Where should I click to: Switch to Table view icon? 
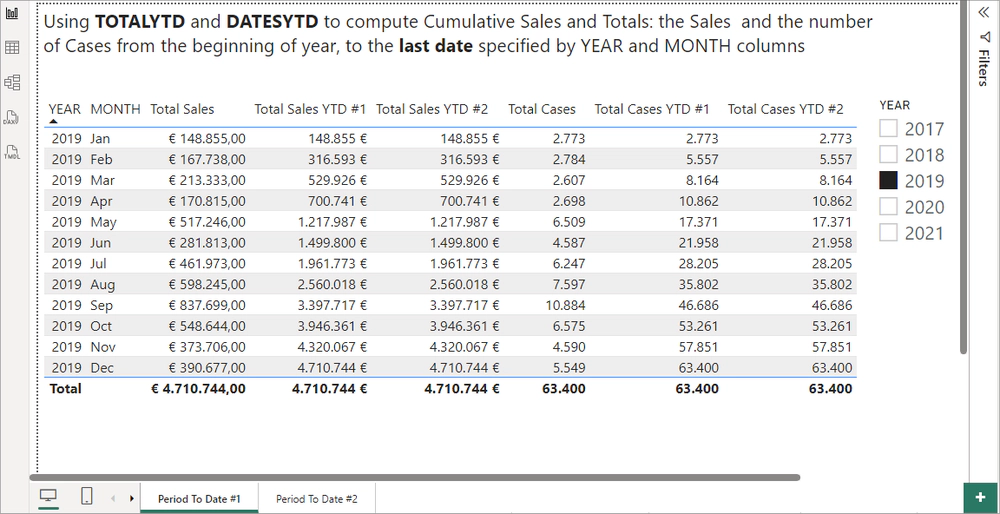(13, 47)
